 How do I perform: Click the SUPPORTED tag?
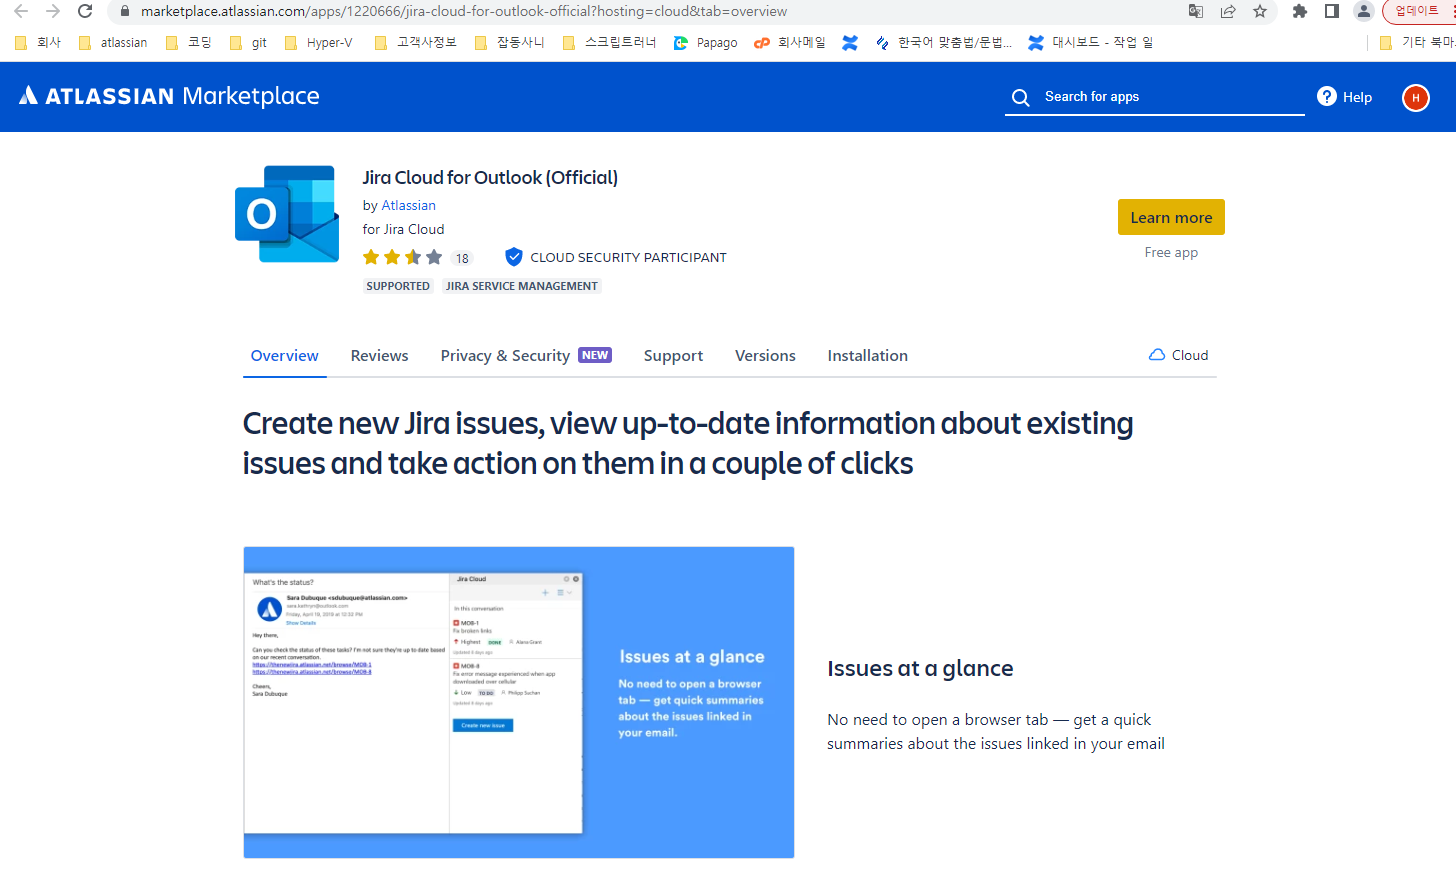coord(398,286)
